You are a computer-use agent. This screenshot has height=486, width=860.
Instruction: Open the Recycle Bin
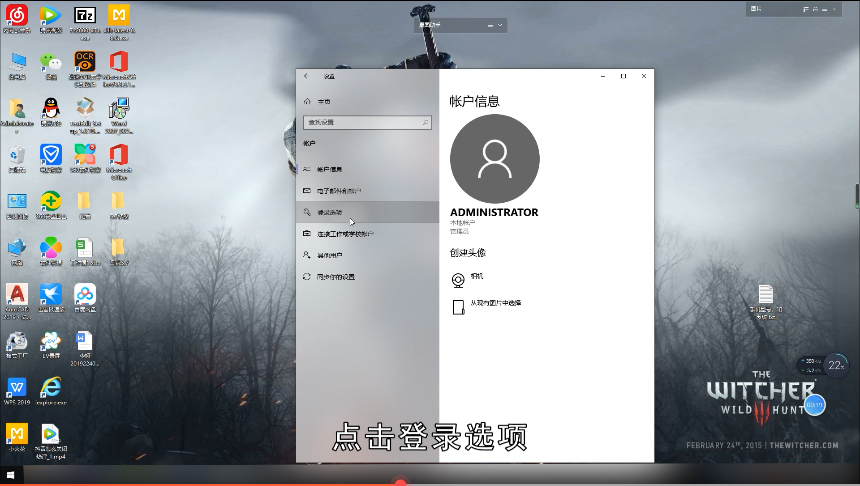click(17, 159)
